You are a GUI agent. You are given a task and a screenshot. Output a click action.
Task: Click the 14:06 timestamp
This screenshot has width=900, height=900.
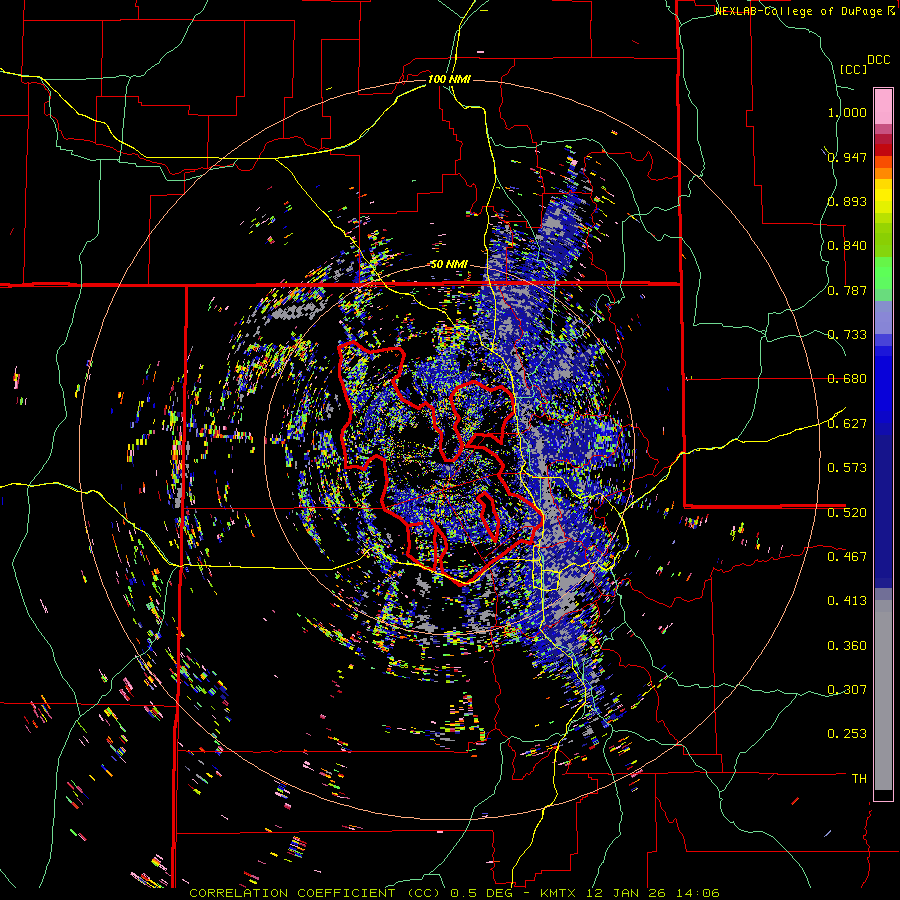point(697,893)
